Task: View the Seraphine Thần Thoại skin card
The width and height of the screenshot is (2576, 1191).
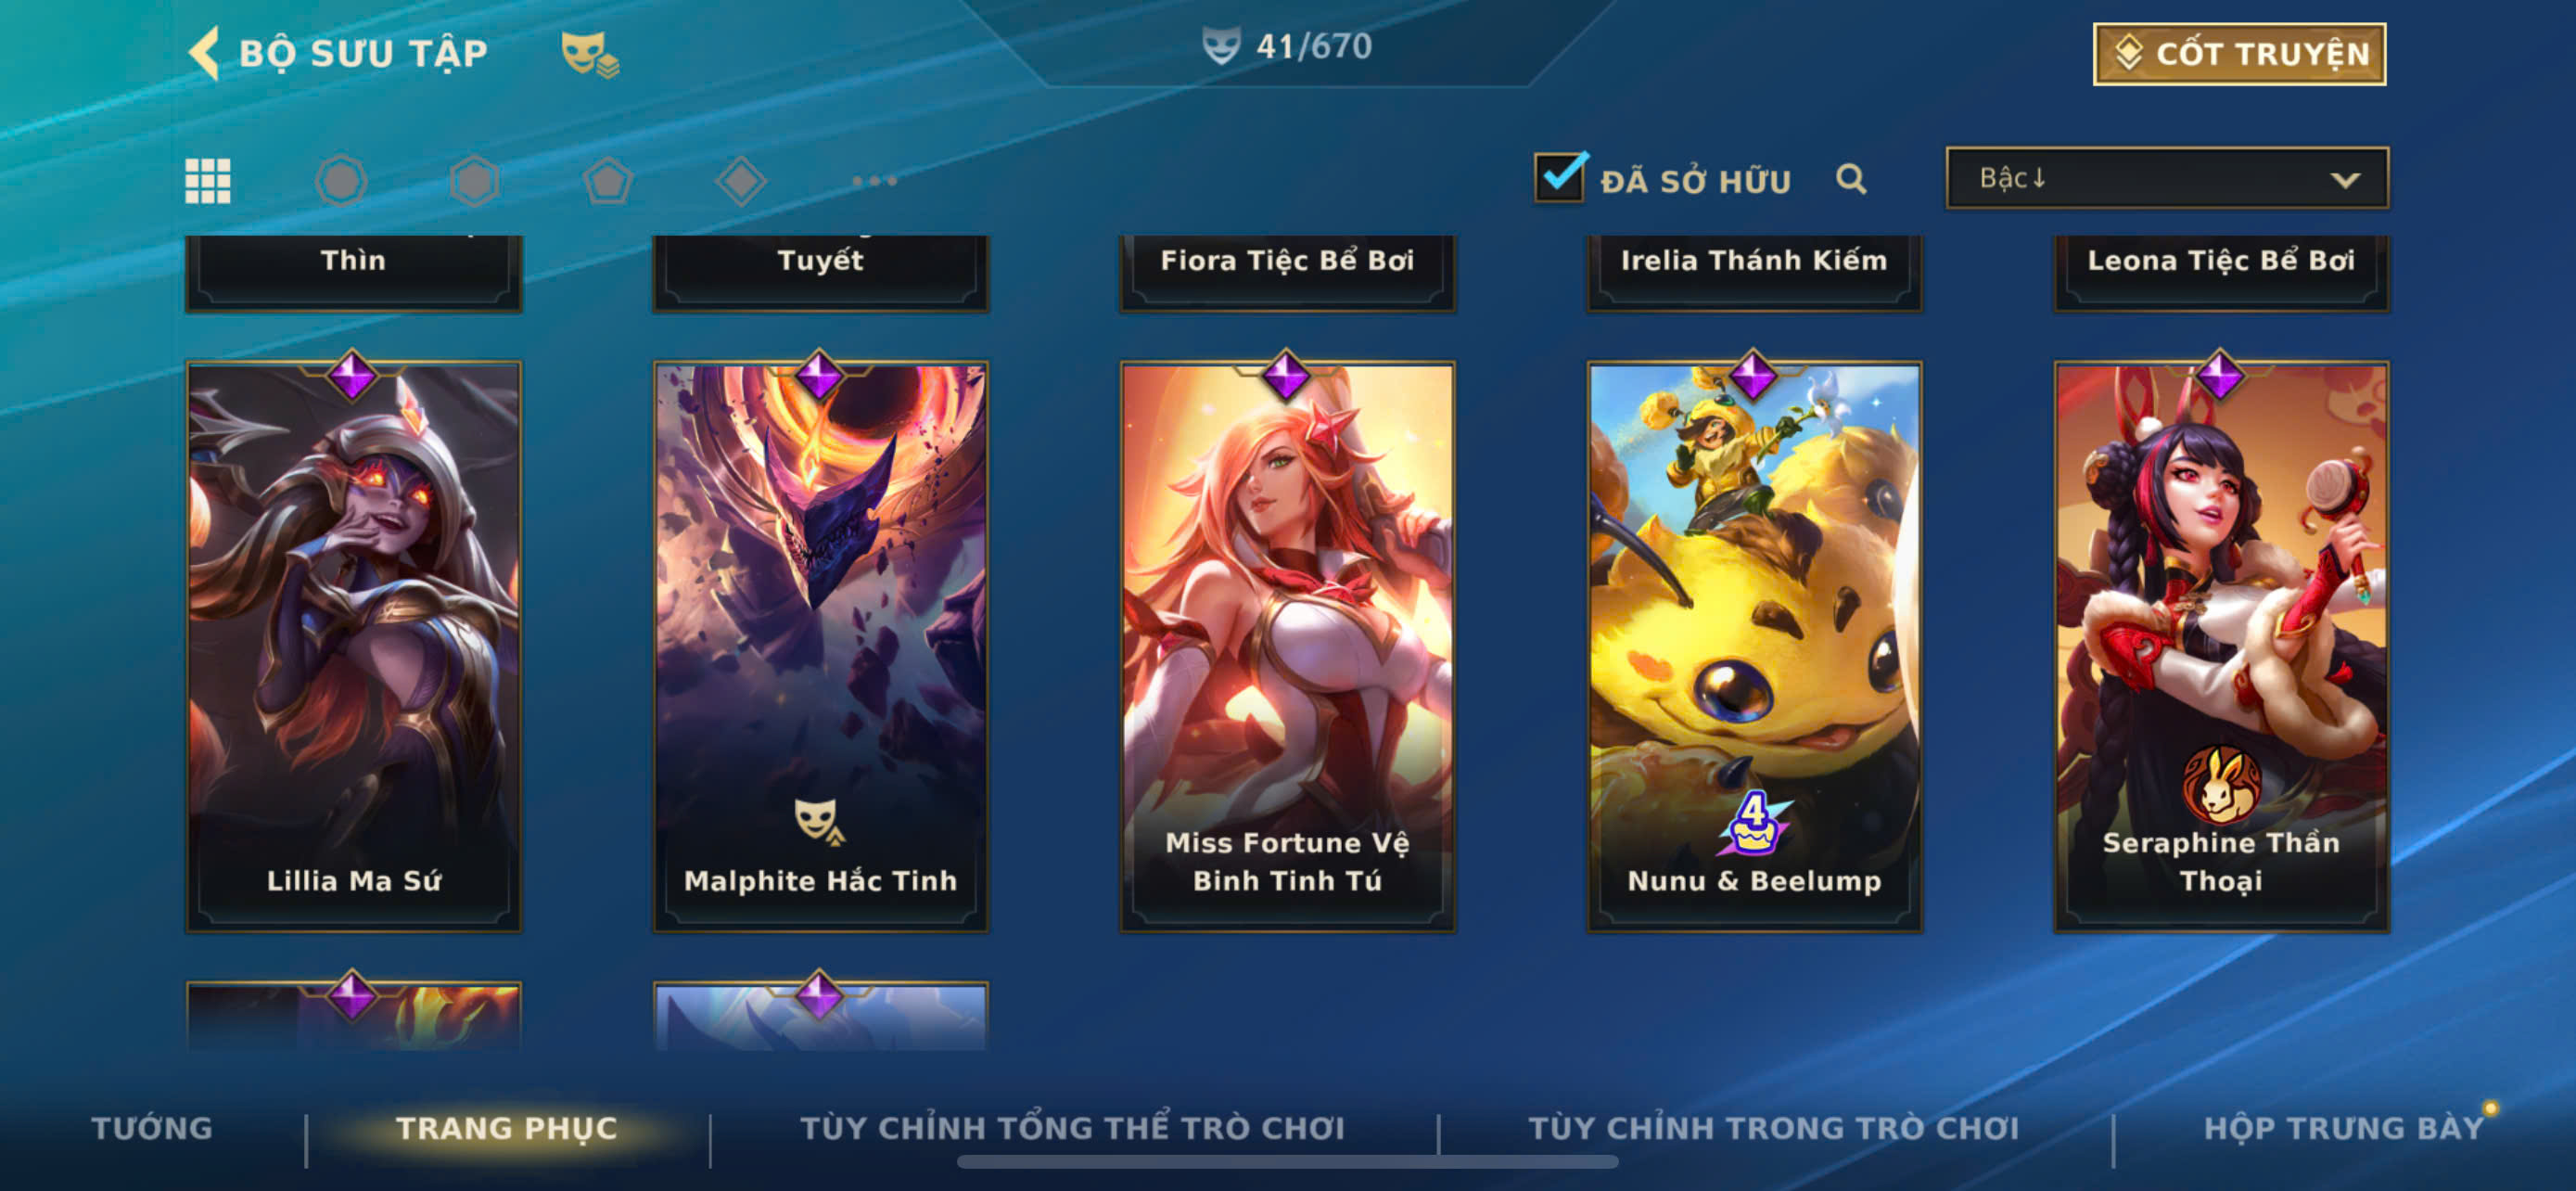Action: 2221,647
